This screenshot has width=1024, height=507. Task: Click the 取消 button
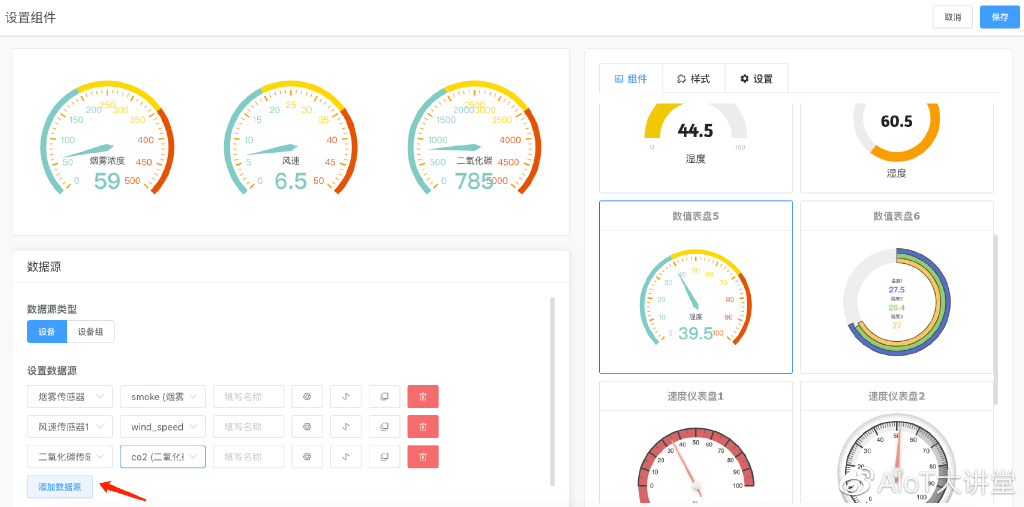[953, 17]
